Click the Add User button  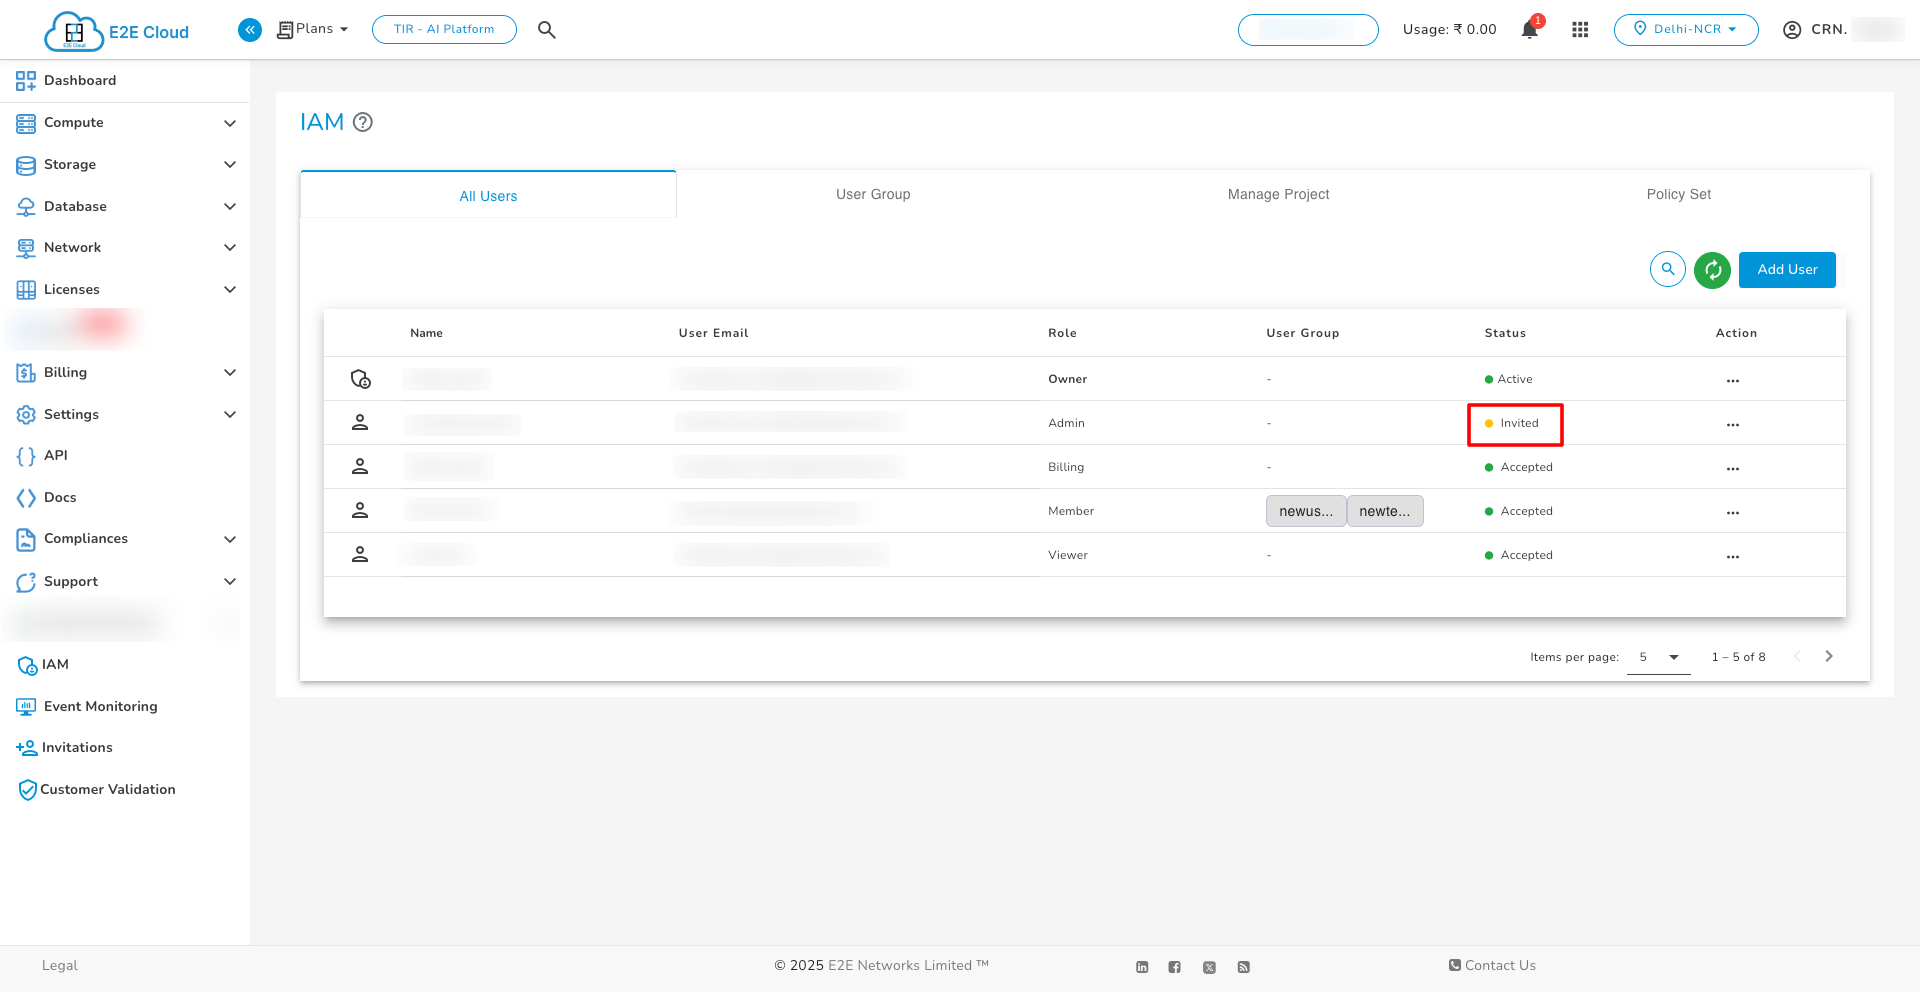coord(1787,269)
